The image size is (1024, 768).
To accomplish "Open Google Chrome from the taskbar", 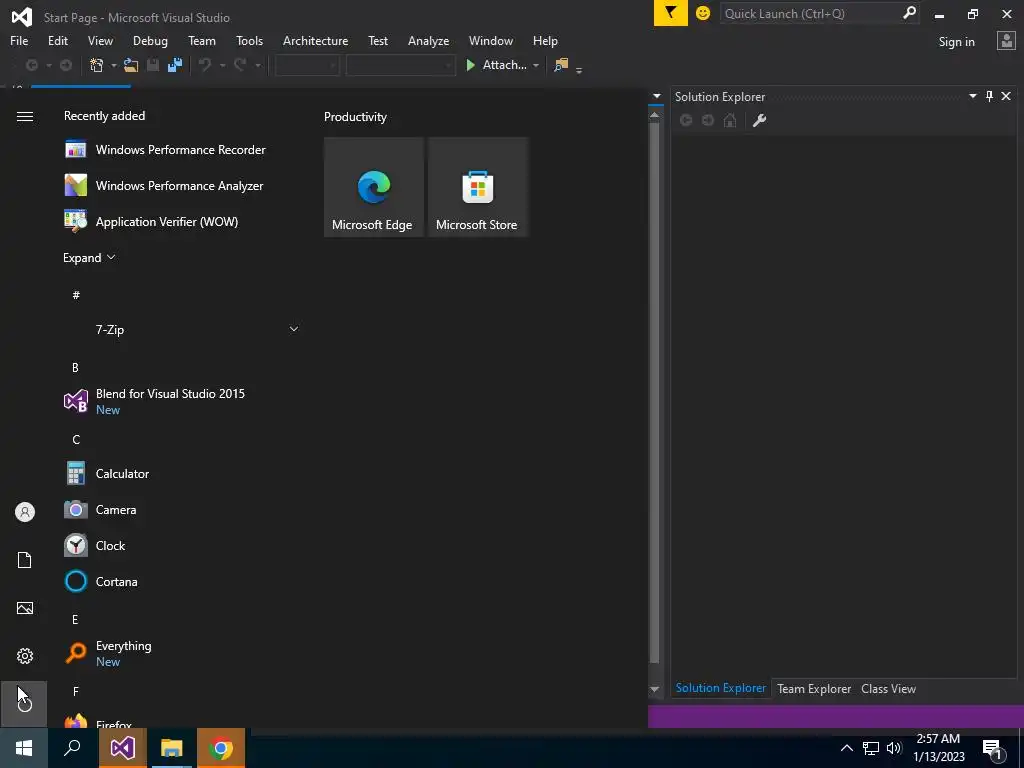I will (x=221, y=748).
